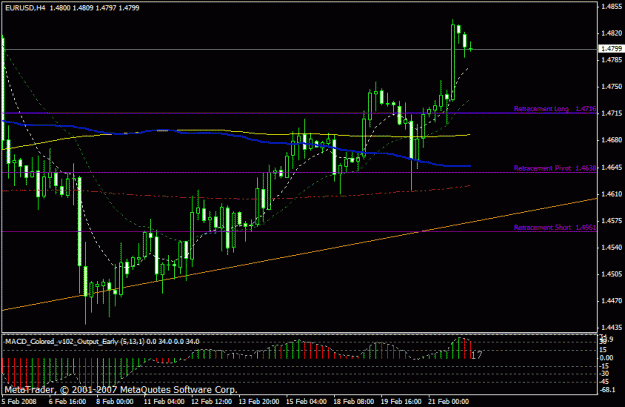Viewport: 625px width, 407px height.
Task: Click the latest candle at the current price line
Action: (471, 49)
